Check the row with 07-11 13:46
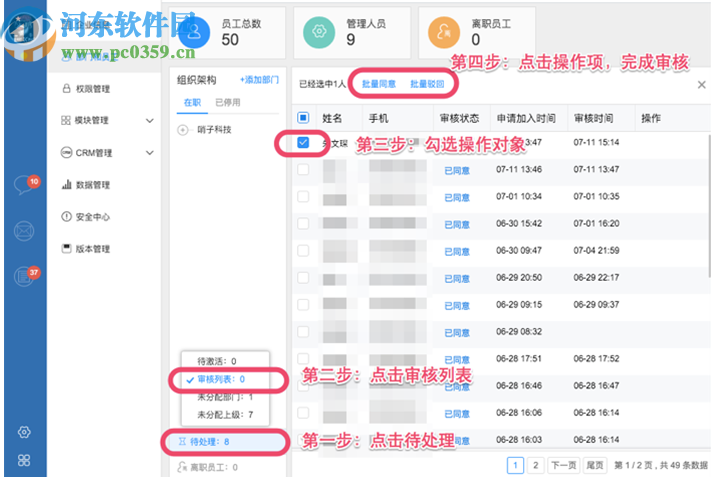The height and width of the screenshot is (478, 717). point(303,170)
